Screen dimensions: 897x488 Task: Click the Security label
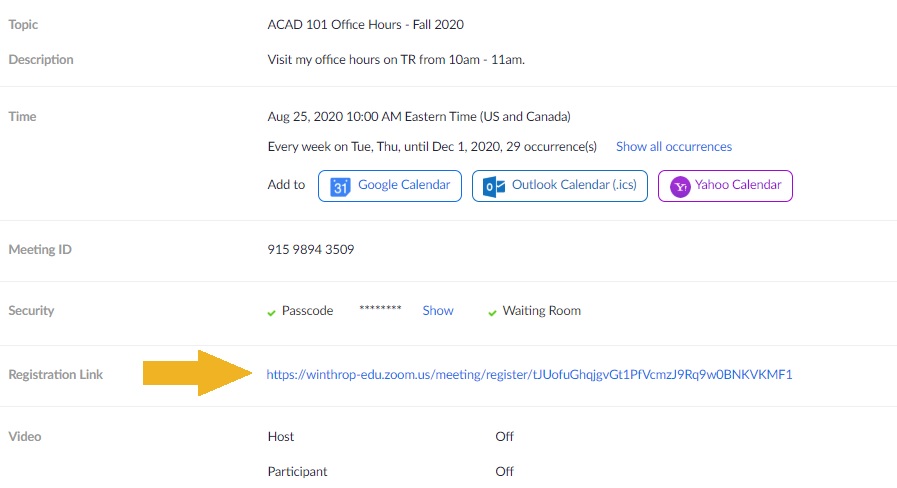click(x=31, y=310)
